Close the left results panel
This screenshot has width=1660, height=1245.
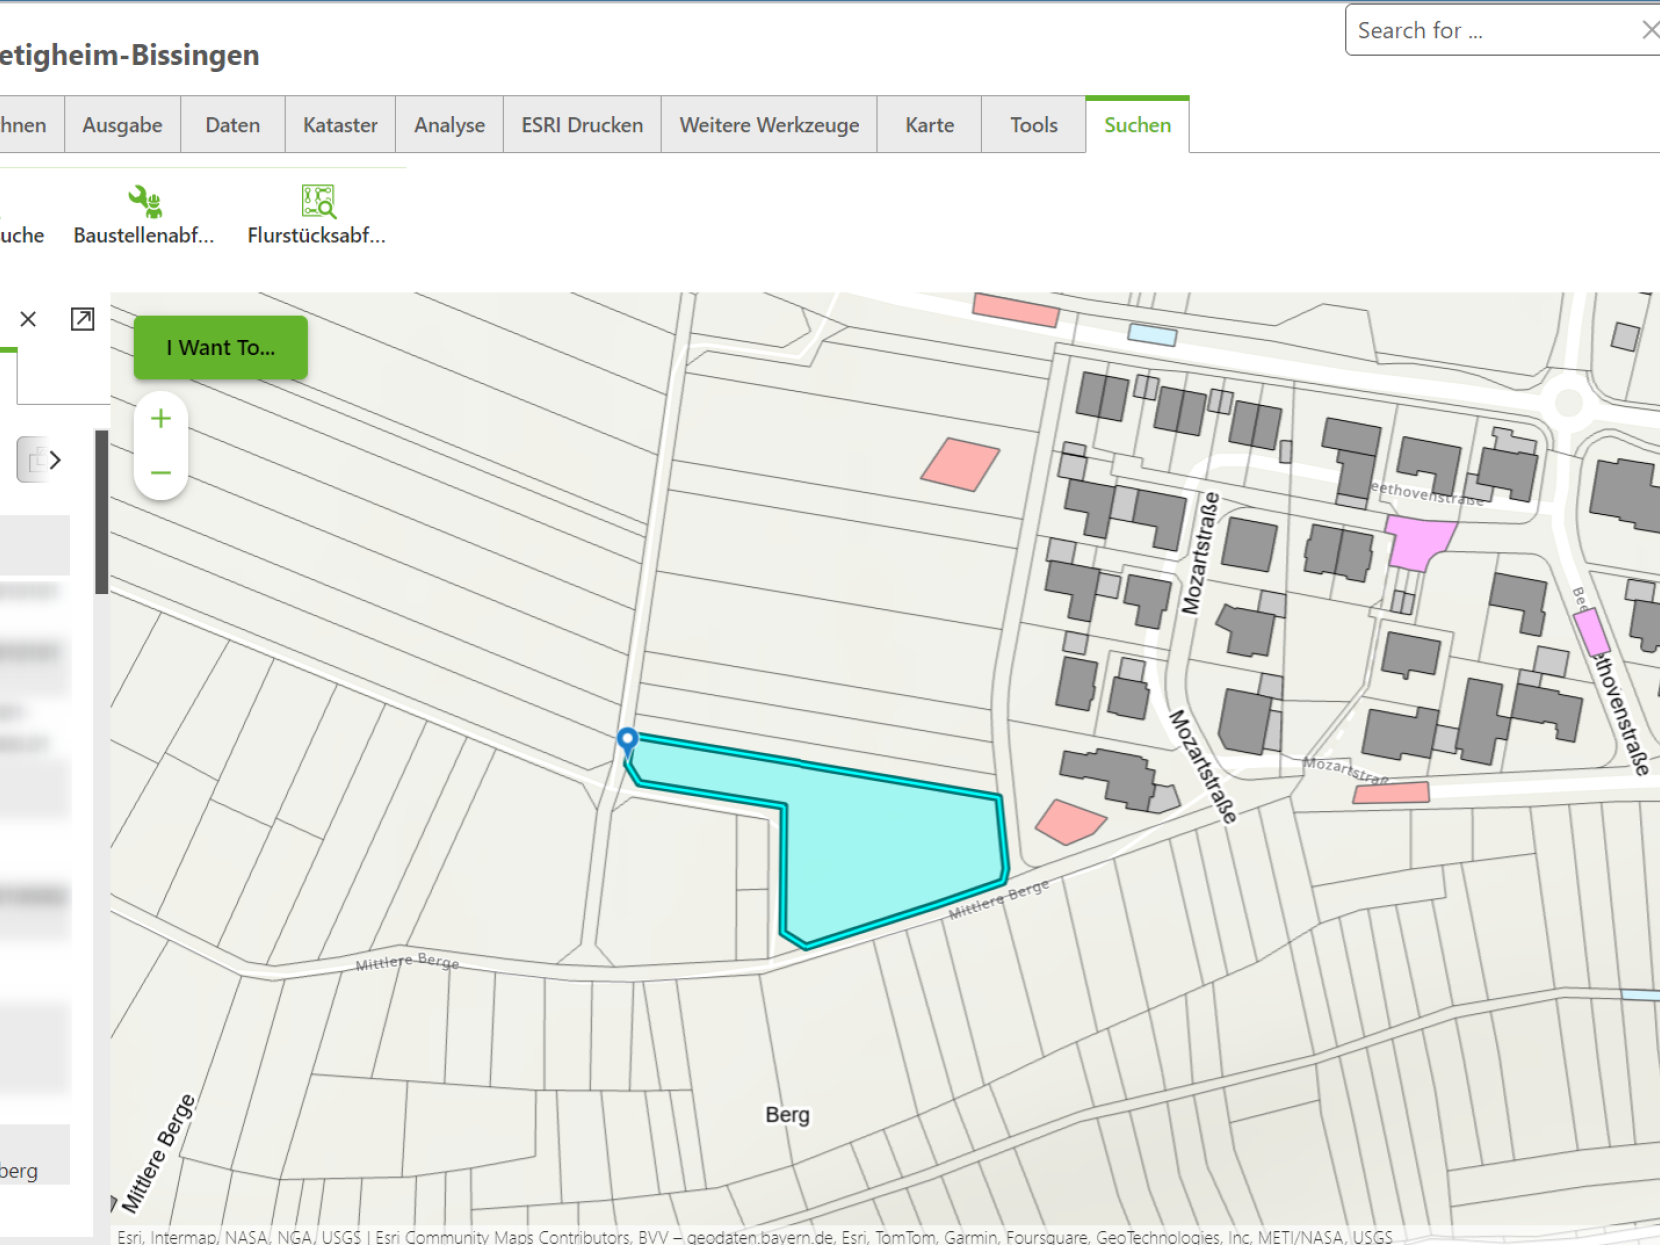28,319
